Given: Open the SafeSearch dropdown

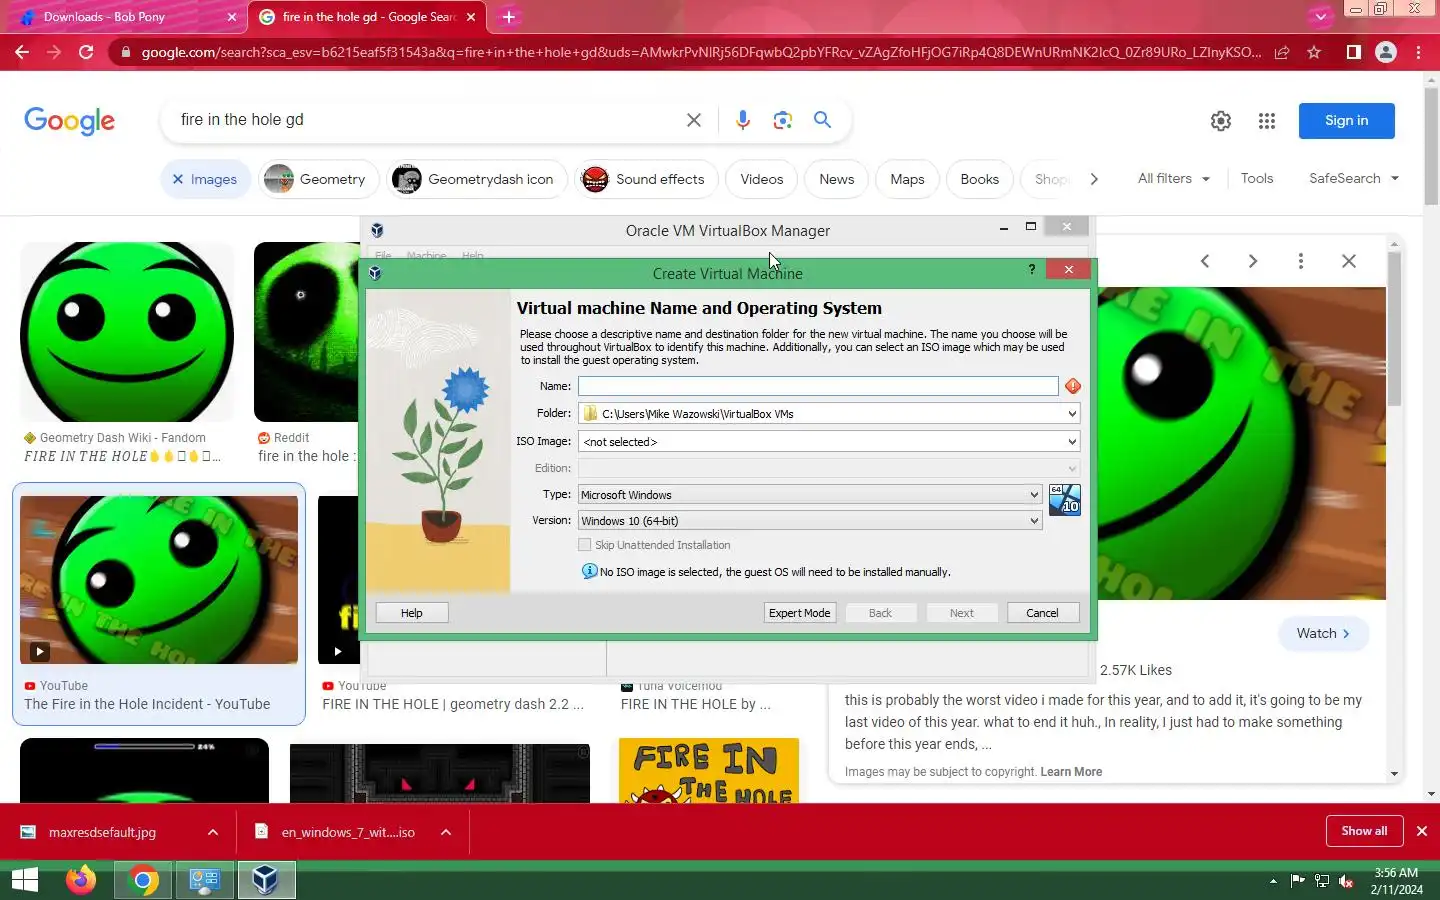Looking at the screenshot, I should tap(1354, 179).
